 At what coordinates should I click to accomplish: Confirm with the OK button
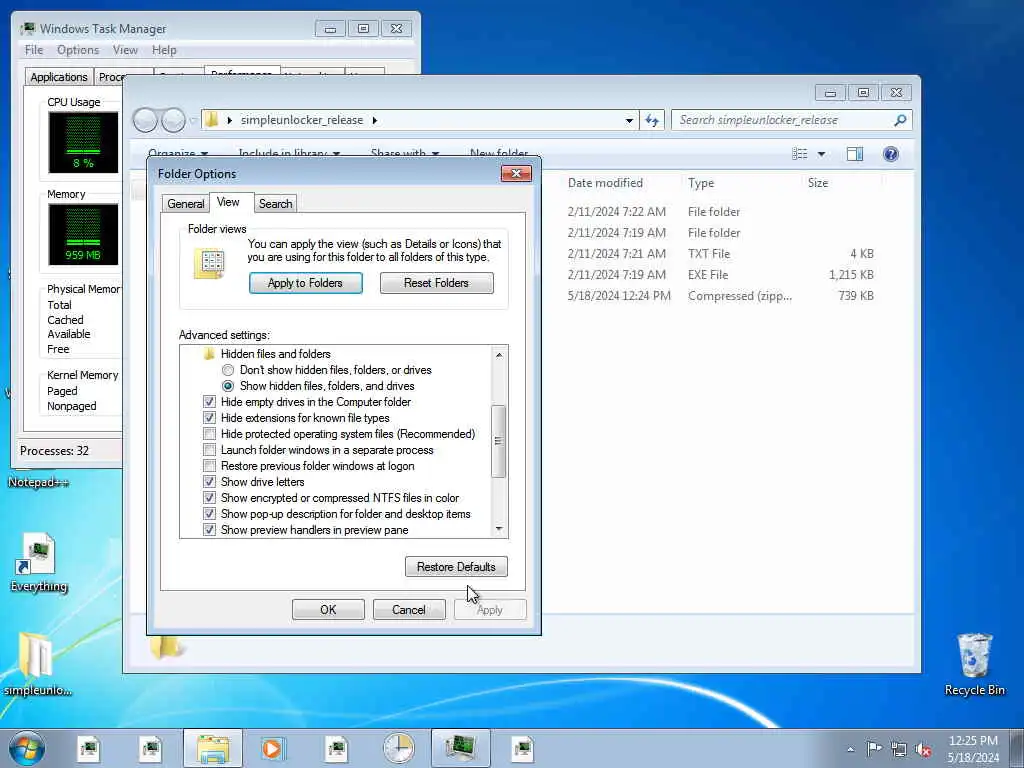(x=328, y=609)
